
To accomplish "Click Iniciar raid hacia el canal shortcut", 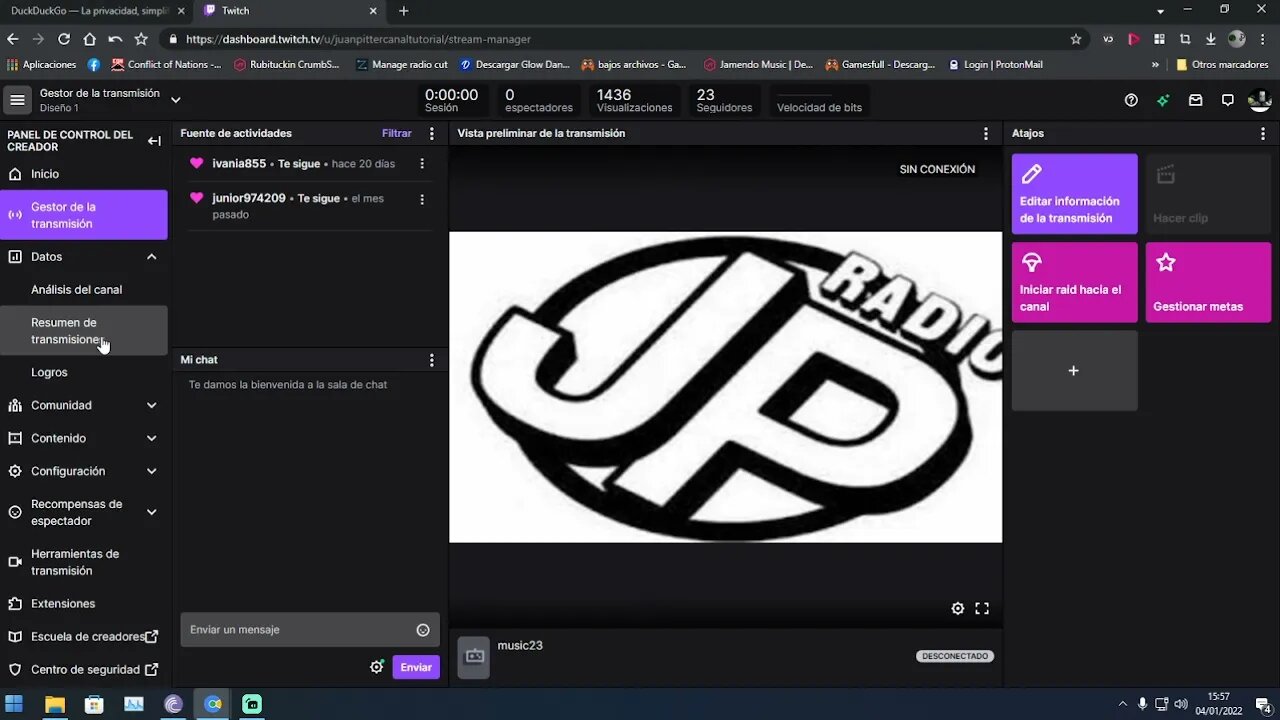I will [x=1074, y=282].
